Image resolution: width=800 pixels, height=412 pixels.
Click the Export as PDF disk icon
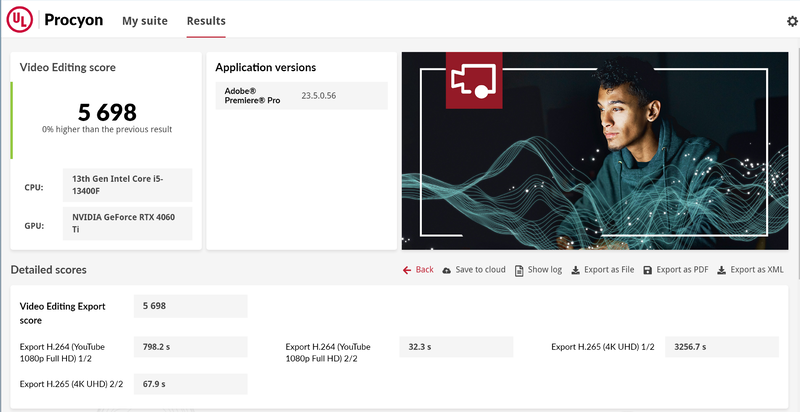647,270
